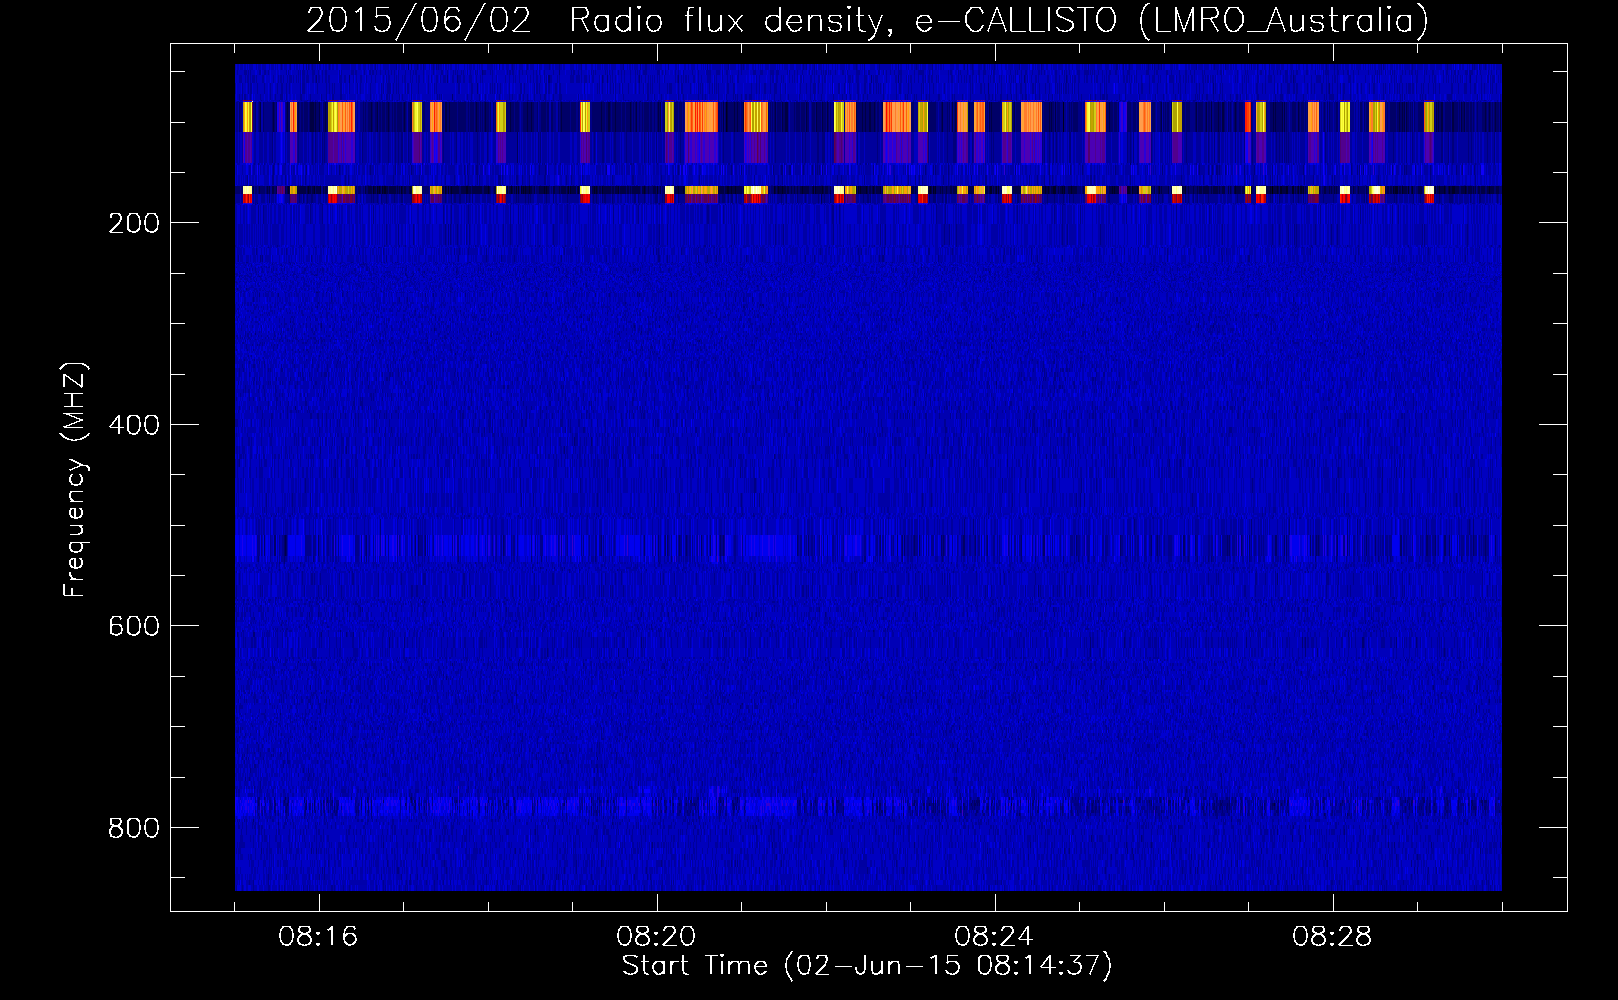This screenshot has width=1618, height=1000.
Task: Click the 08:24 time tick label
Action: [x=995, y=937]
